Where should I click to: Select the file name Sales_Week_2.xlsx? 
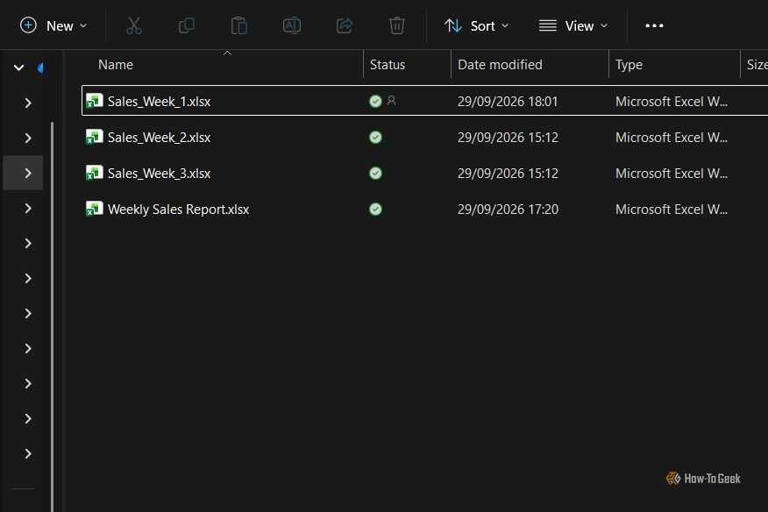159,138
